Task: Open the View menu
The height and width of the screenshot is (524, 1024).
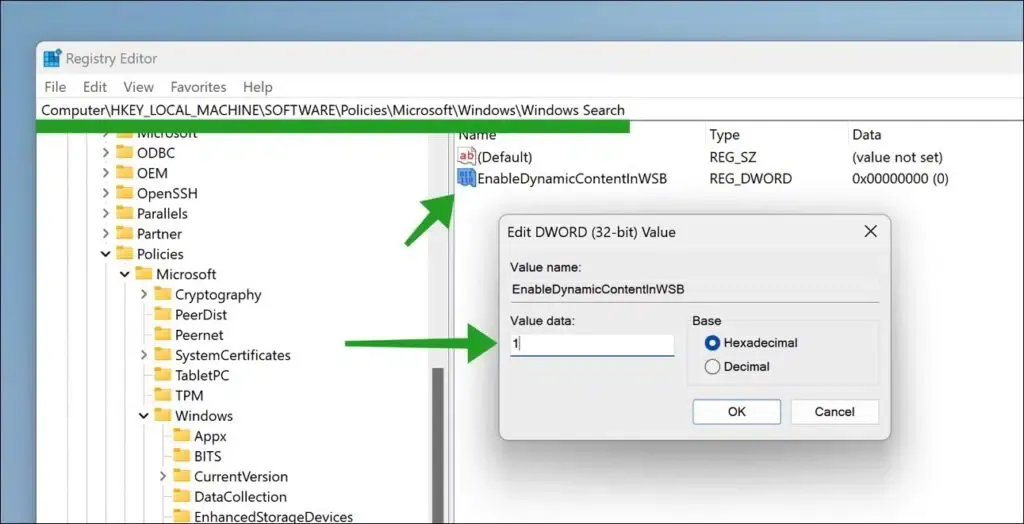Action: [x=138, y=87]
